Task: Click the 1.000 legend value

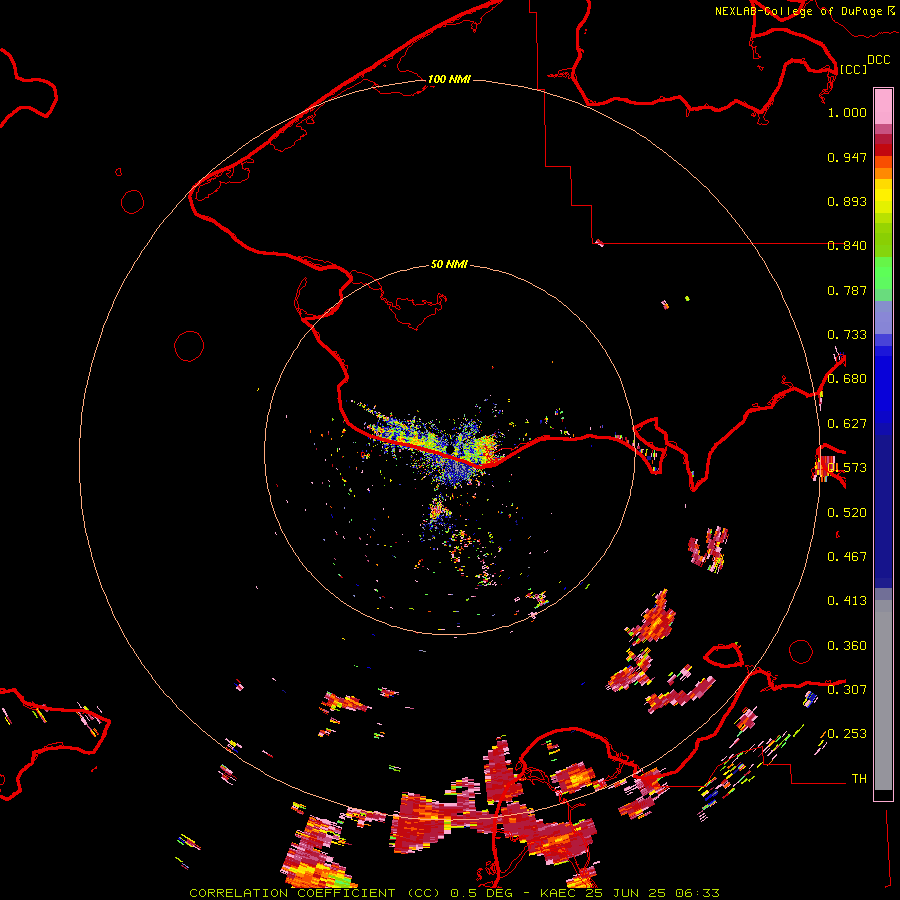Action: (x=847, y=112)
